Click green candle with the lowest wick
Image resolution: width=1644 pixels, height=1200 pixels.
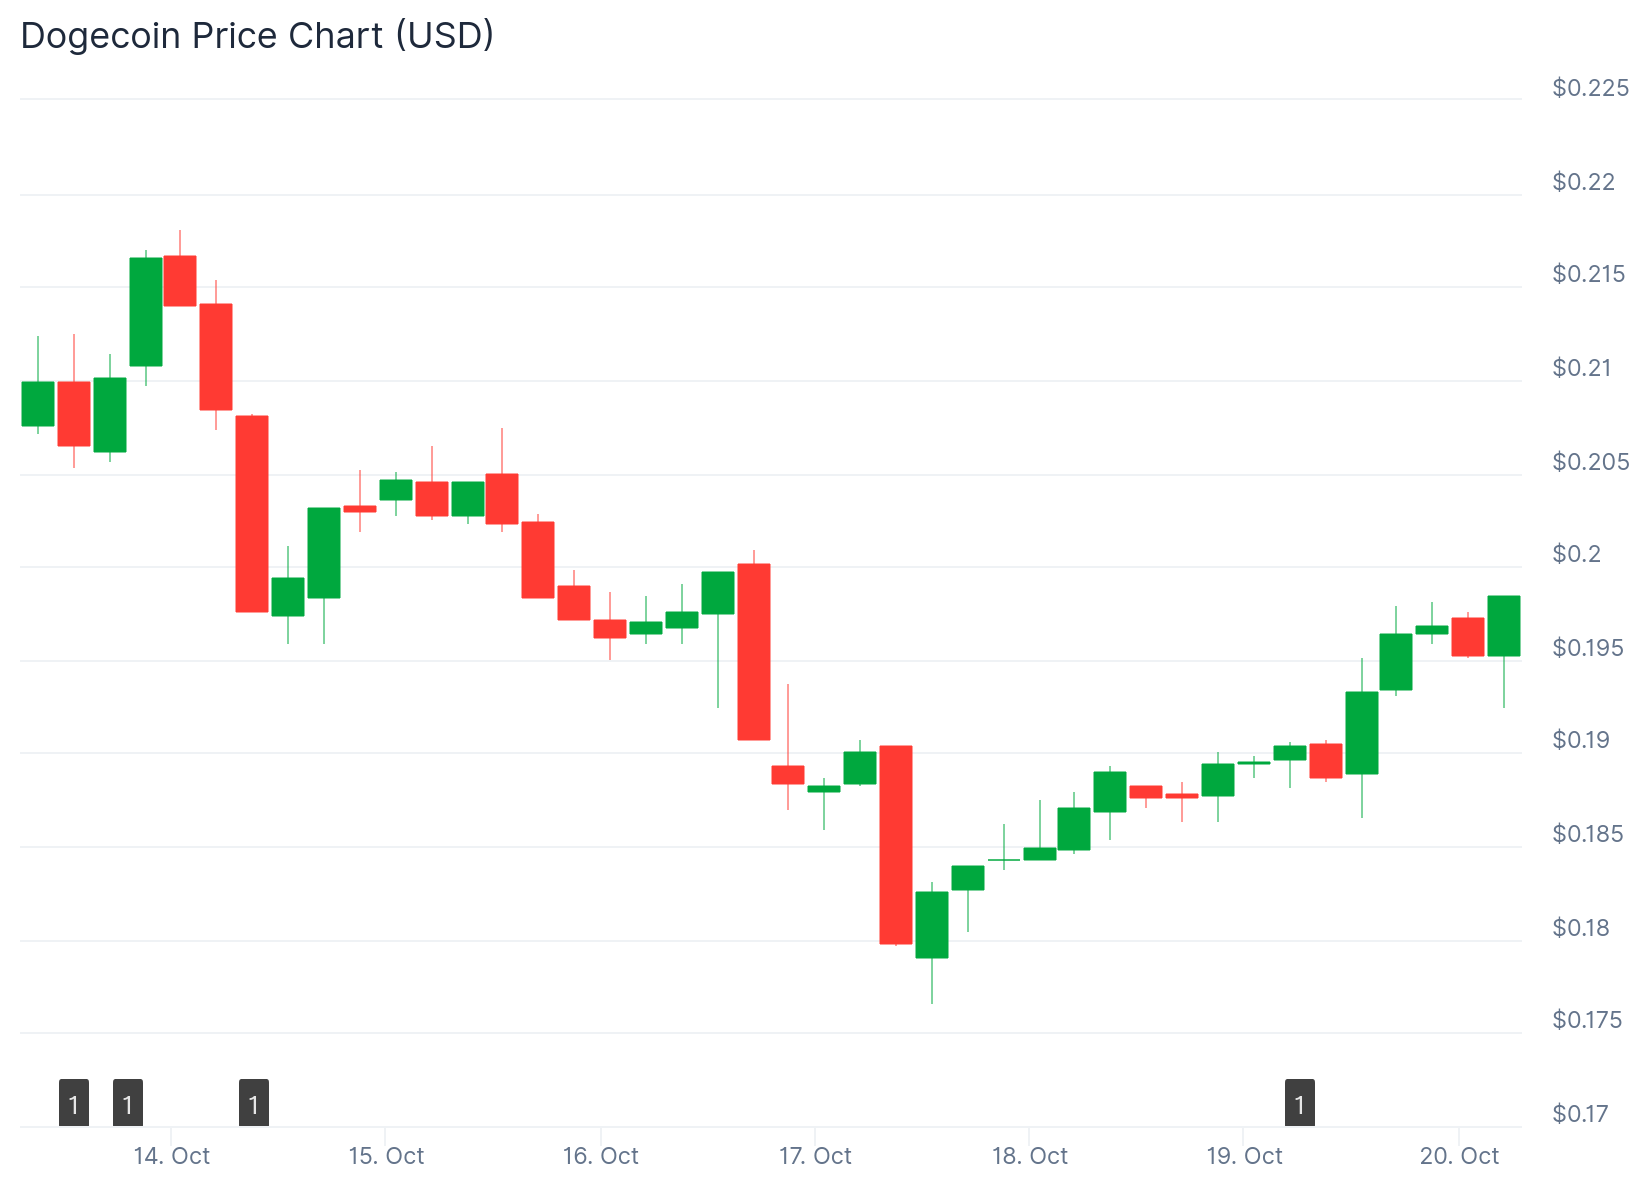pyautogui.click(x=932, y=925)
